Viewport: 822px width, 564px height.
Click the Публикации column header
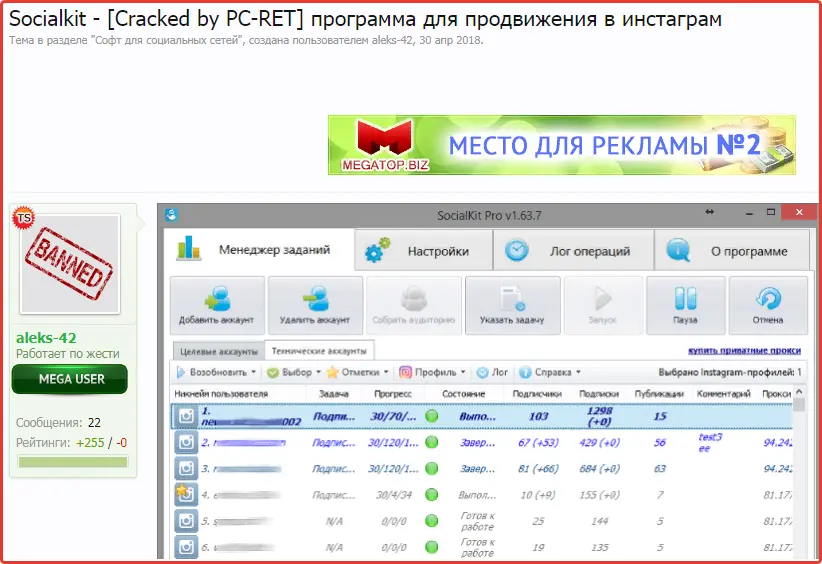pos(659,394)
